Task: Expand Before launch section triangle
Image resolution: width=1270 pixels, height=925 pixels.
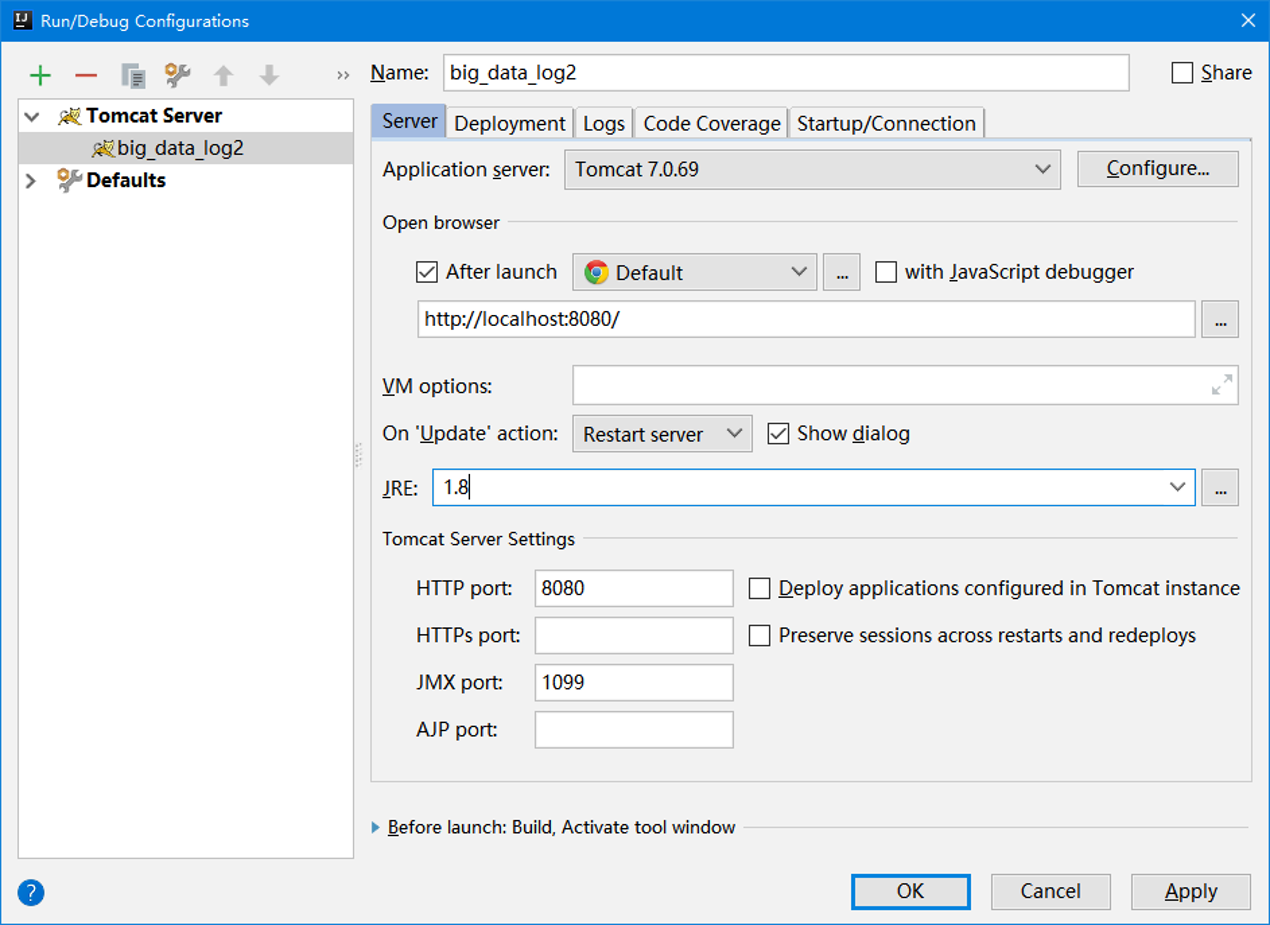Action: coord(376,827)
